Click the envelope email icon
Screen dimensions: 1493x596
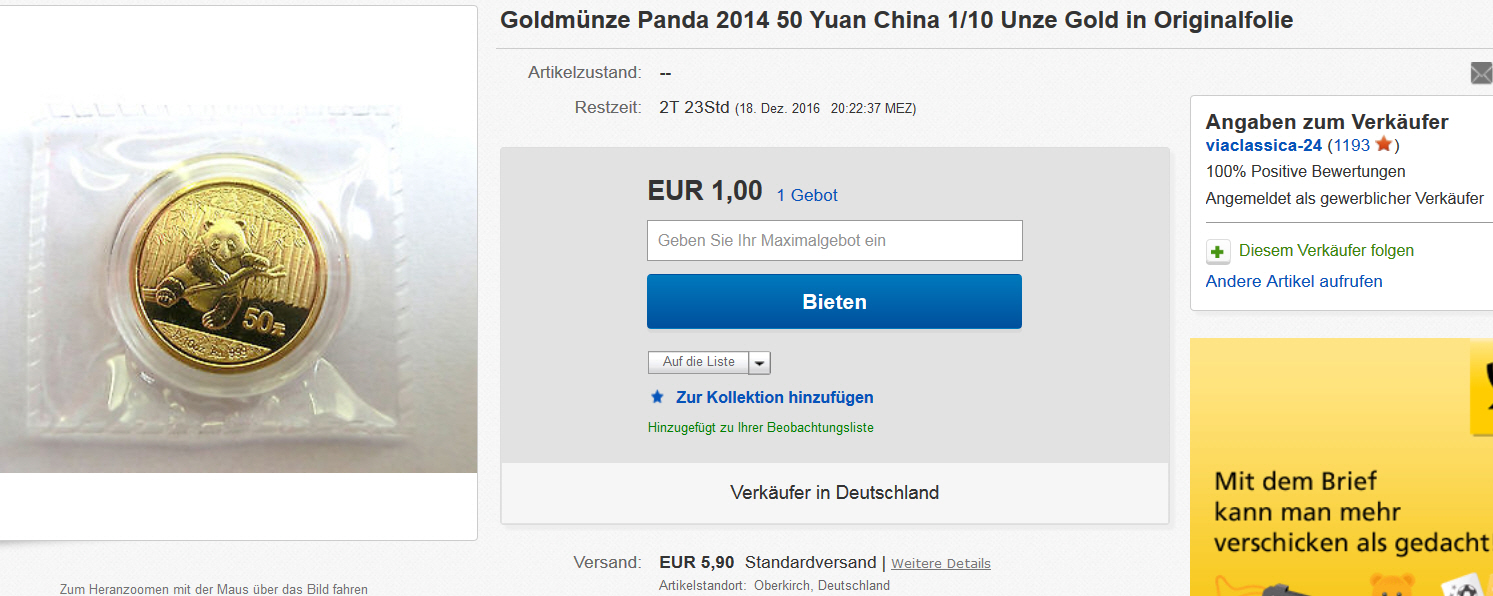click(x=1482, y=73)
